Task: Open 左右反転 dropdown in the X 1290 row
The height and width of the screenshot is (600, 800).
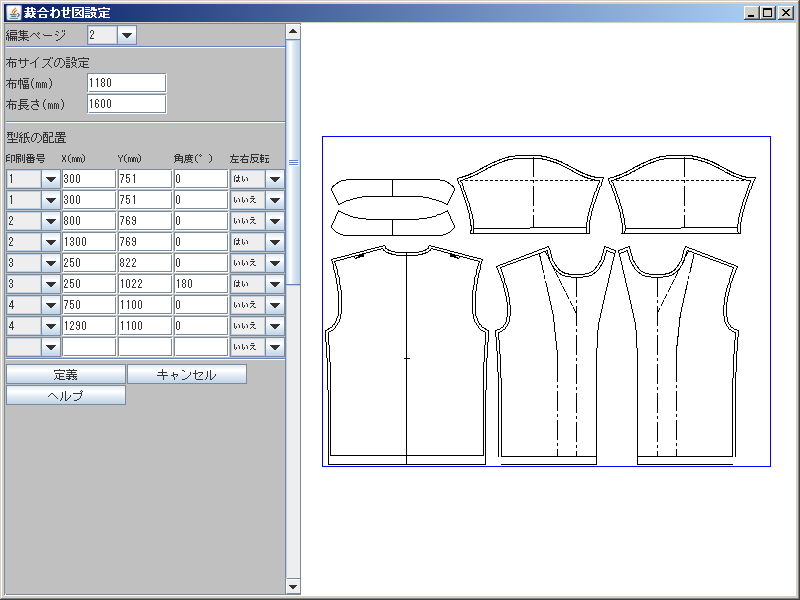Action: (275, 326)
